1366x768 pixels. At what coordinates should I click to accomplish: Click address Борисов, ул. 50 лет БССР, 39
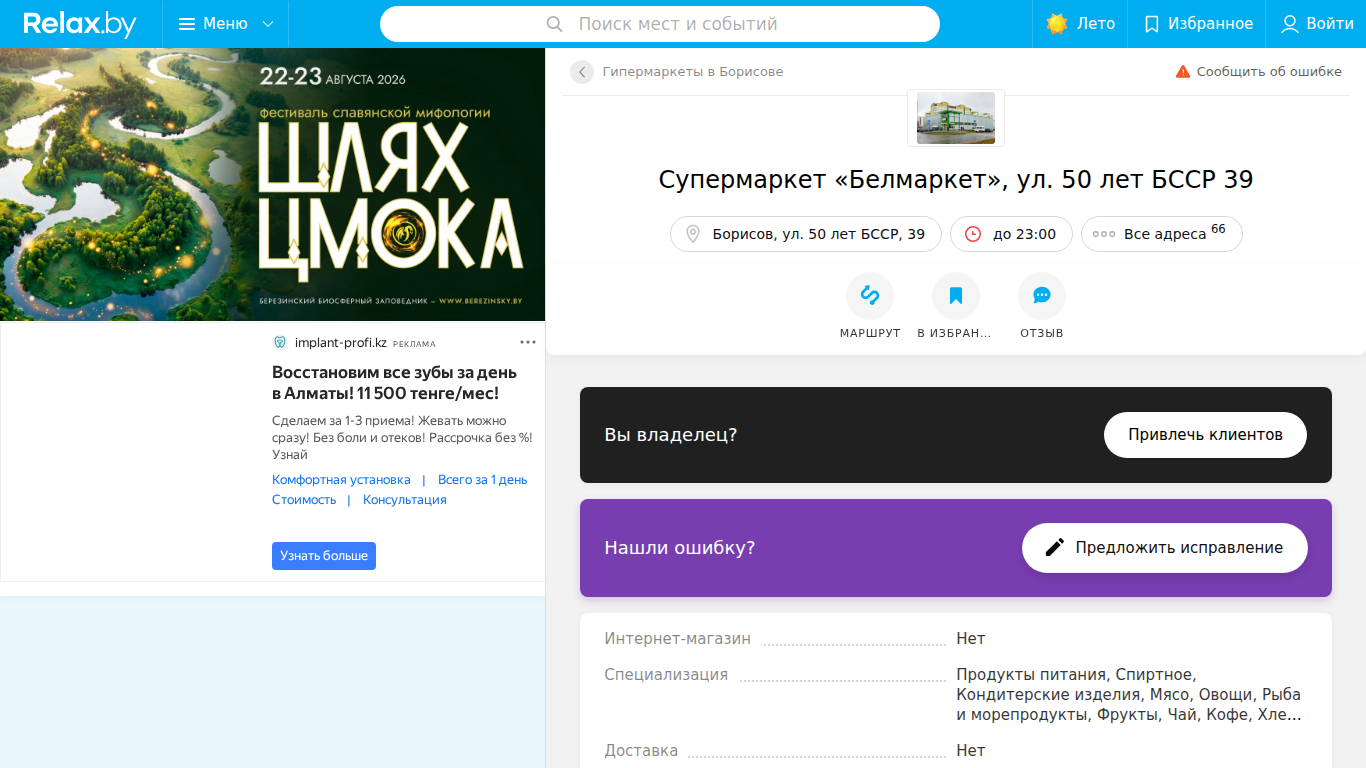(806, 234)
